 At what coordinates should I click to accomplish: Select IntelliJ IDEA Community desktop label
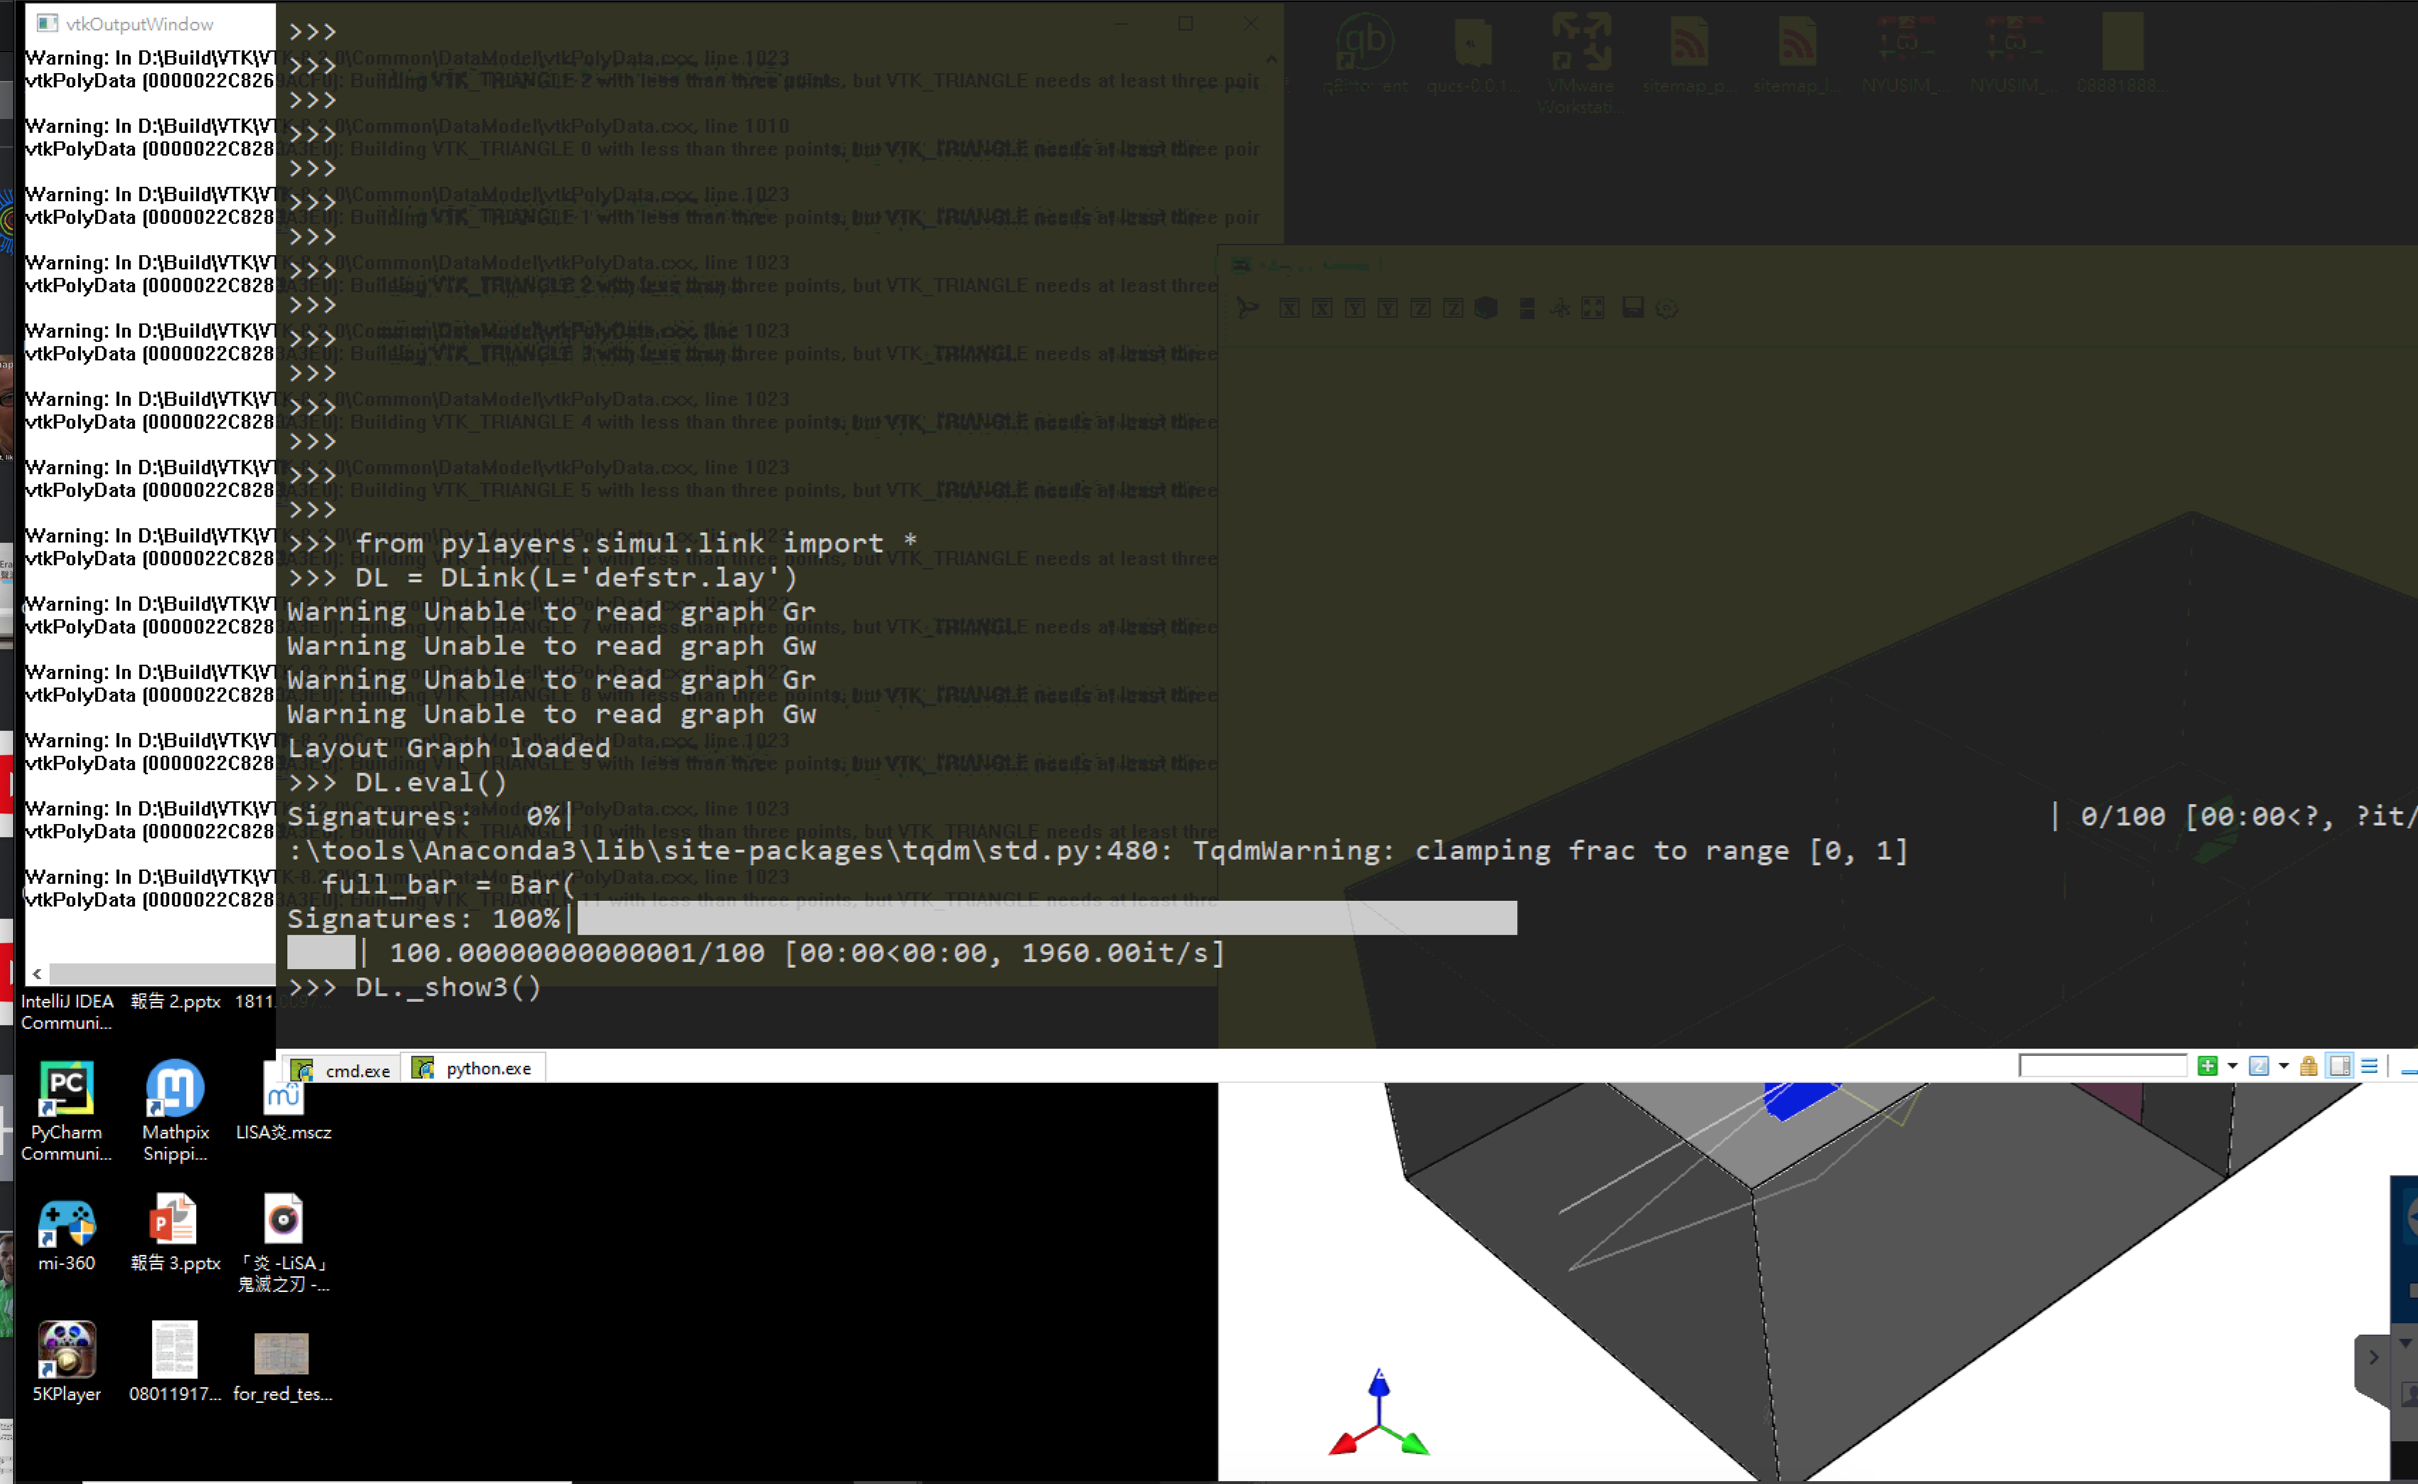pos(67,1011)
